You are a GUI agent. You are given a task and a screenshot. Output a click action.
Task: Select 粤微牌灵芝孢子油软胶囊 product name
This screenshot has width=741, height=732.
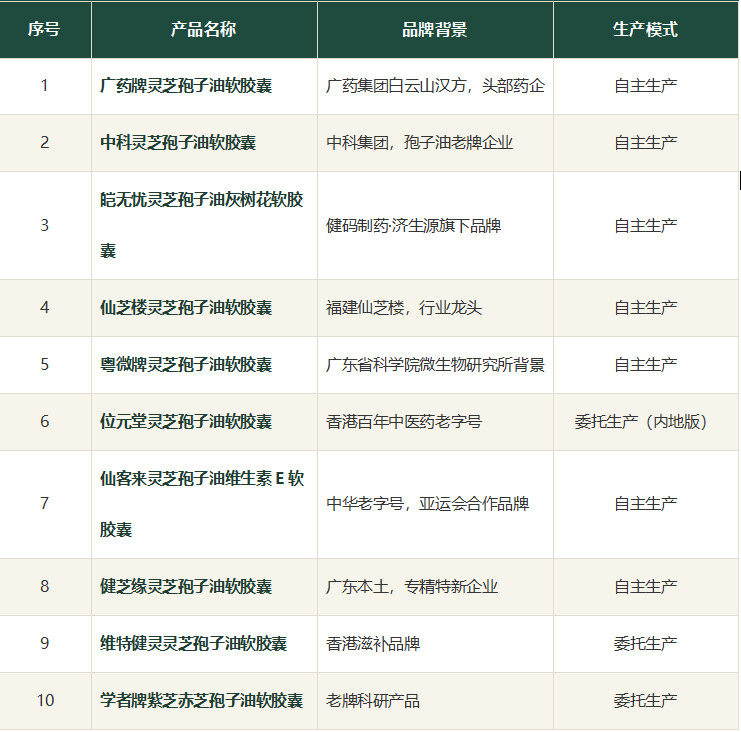[x=186, y=365]
